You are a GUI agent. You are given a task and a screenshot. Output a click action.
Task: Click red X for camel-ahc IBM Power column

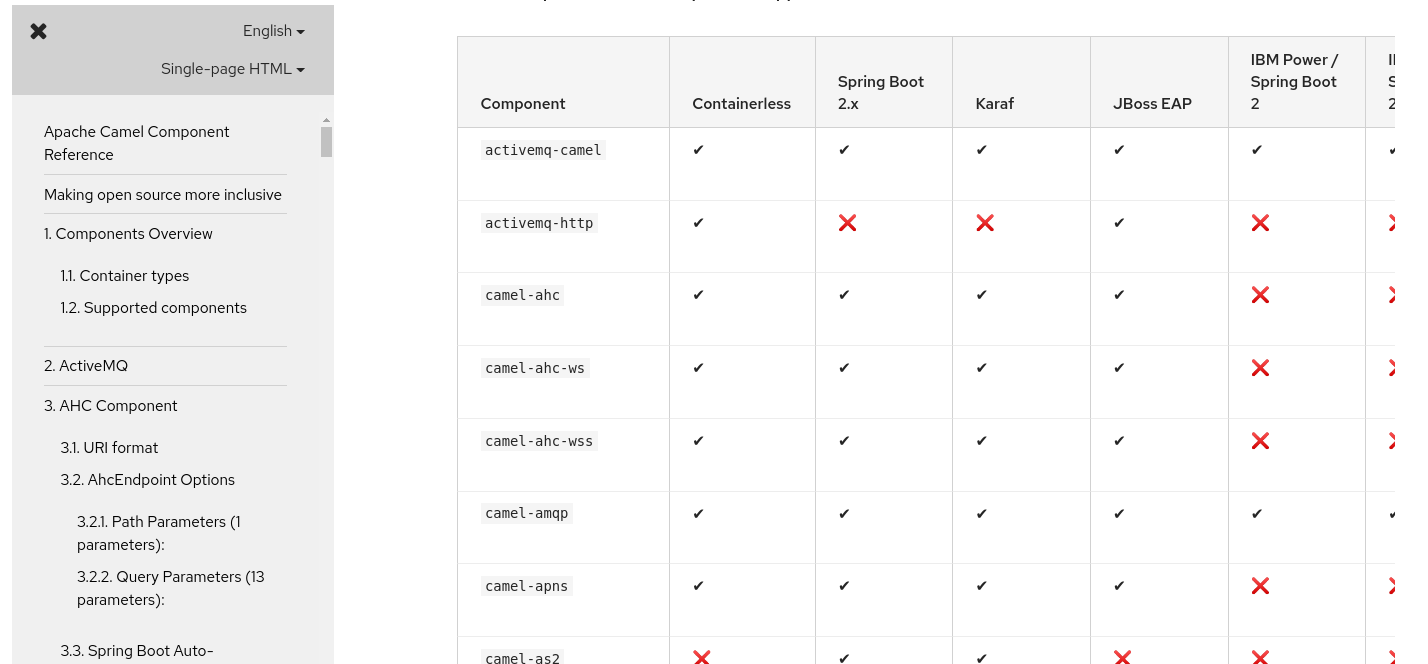1260,295
